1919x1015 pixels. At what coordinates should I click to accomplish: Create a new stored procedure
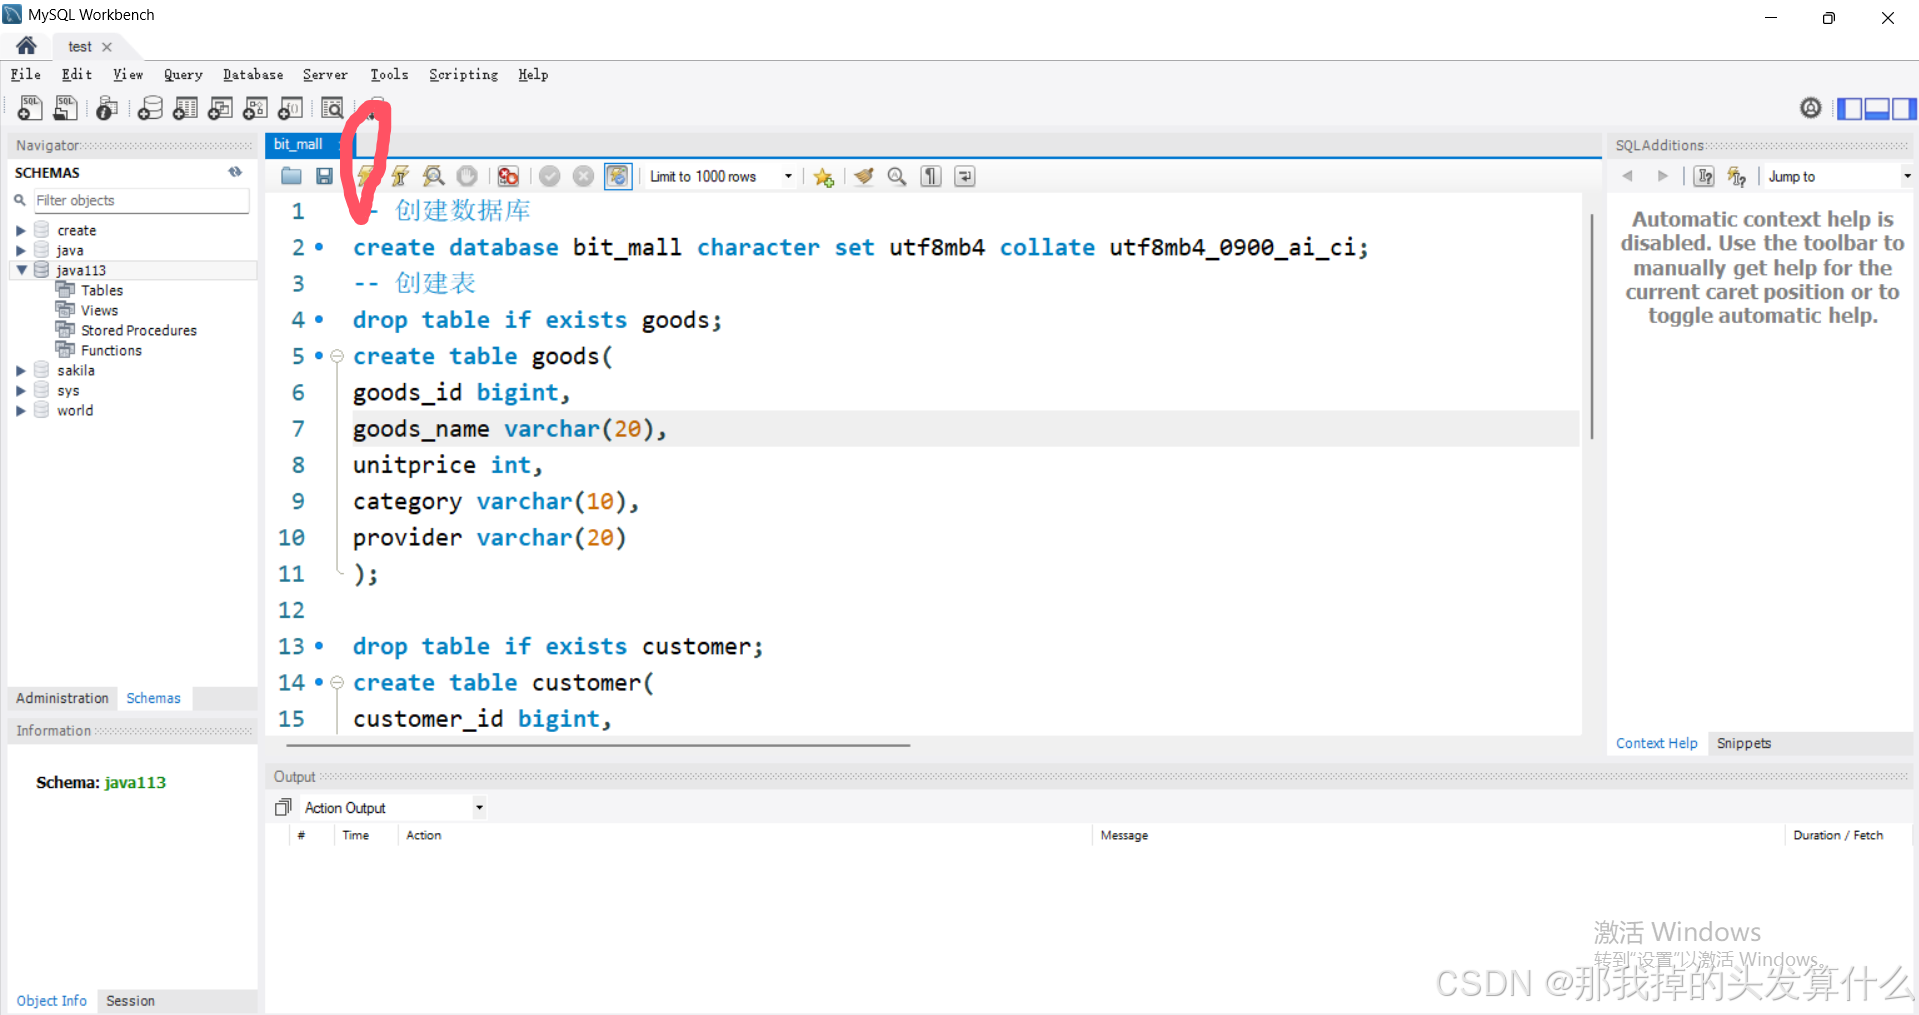tap(255, 108)
